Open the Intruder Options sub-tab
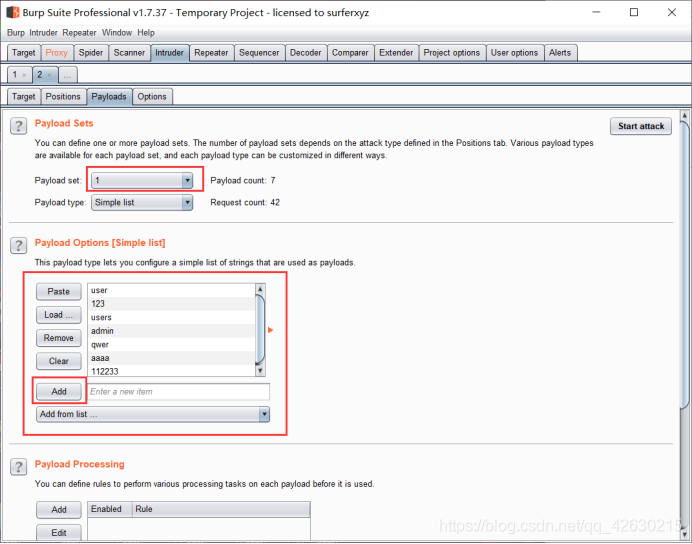Screen dimensions: 692x544 pos(152,97)
